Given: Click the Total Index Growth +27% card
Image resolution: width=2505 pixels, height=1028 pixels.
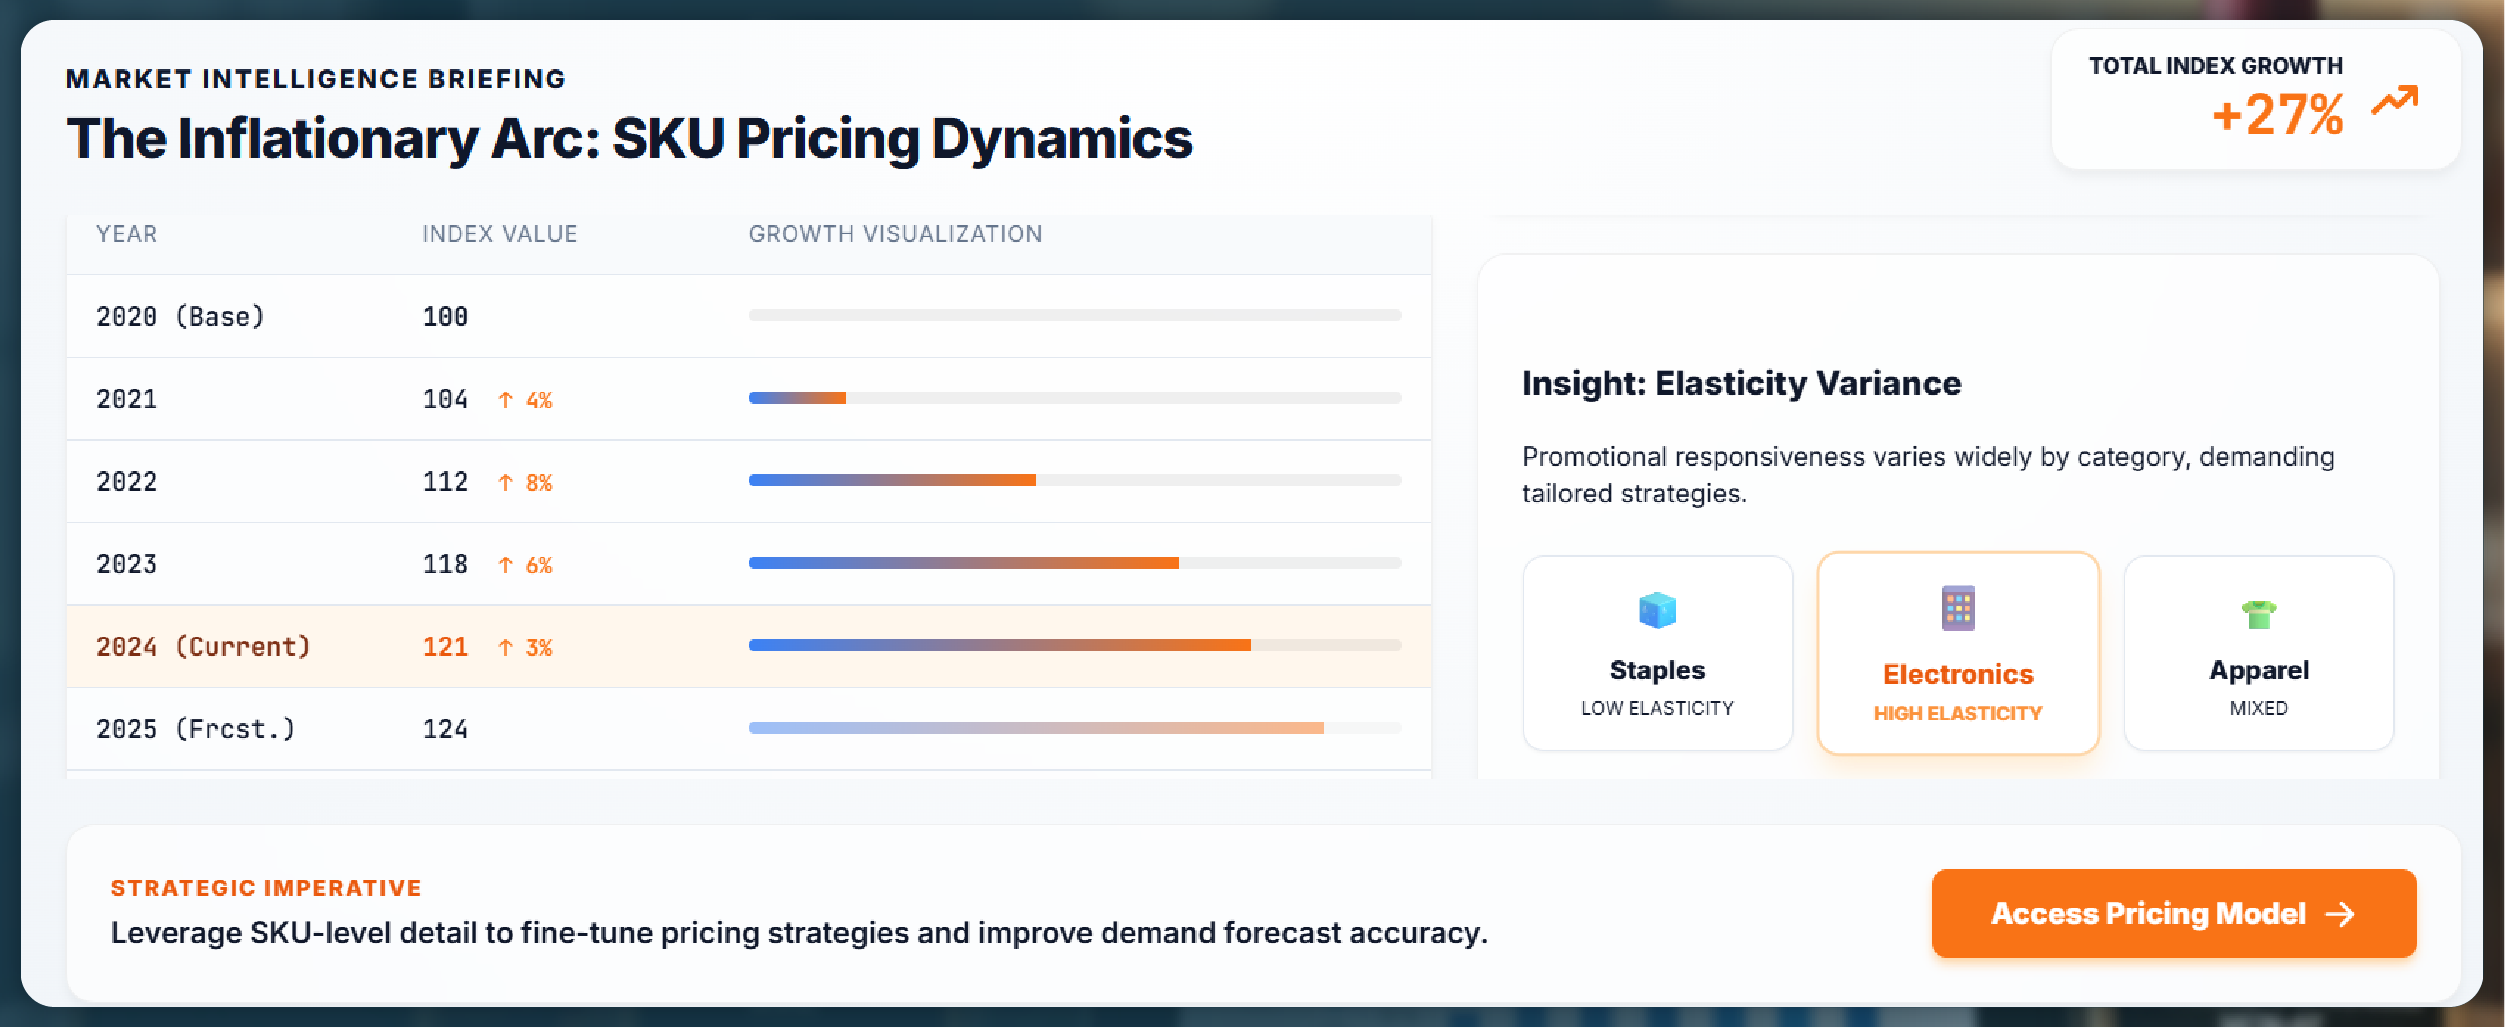Looking at the screenshot, I should [x=2255, y=100].
